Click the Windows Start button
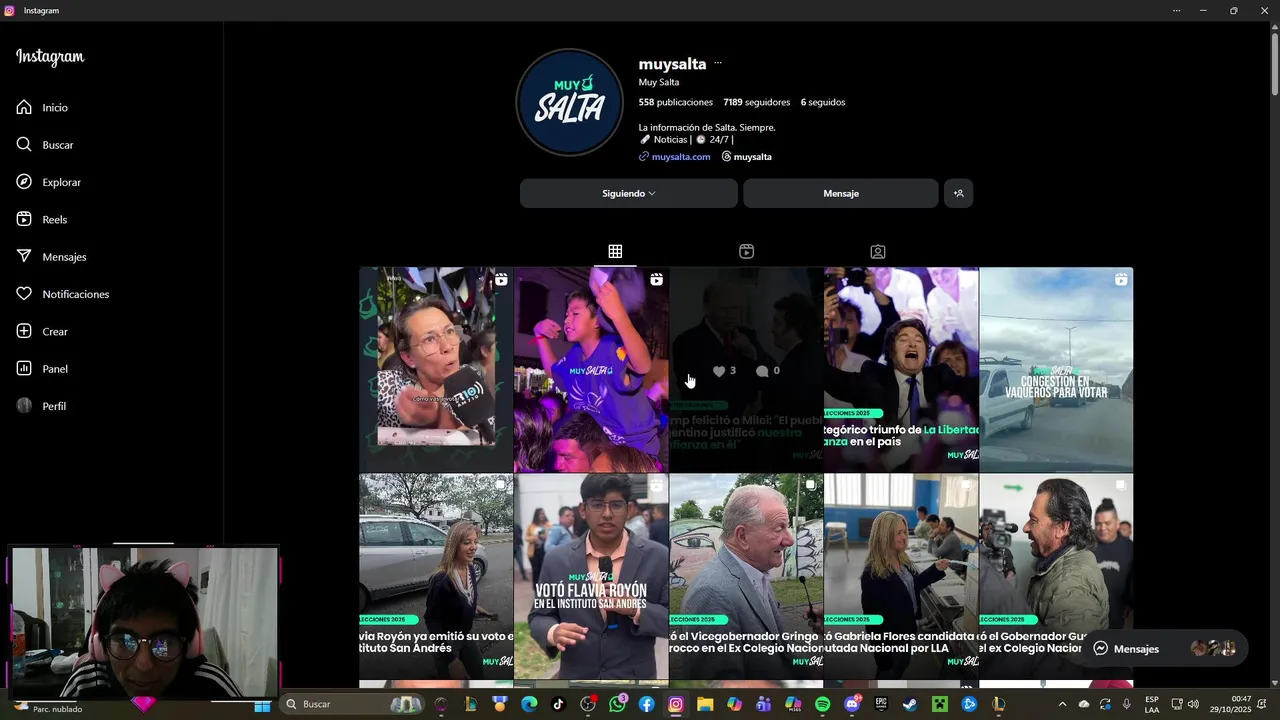Screen dimensions: 1280x720 [x=262, y=704]
